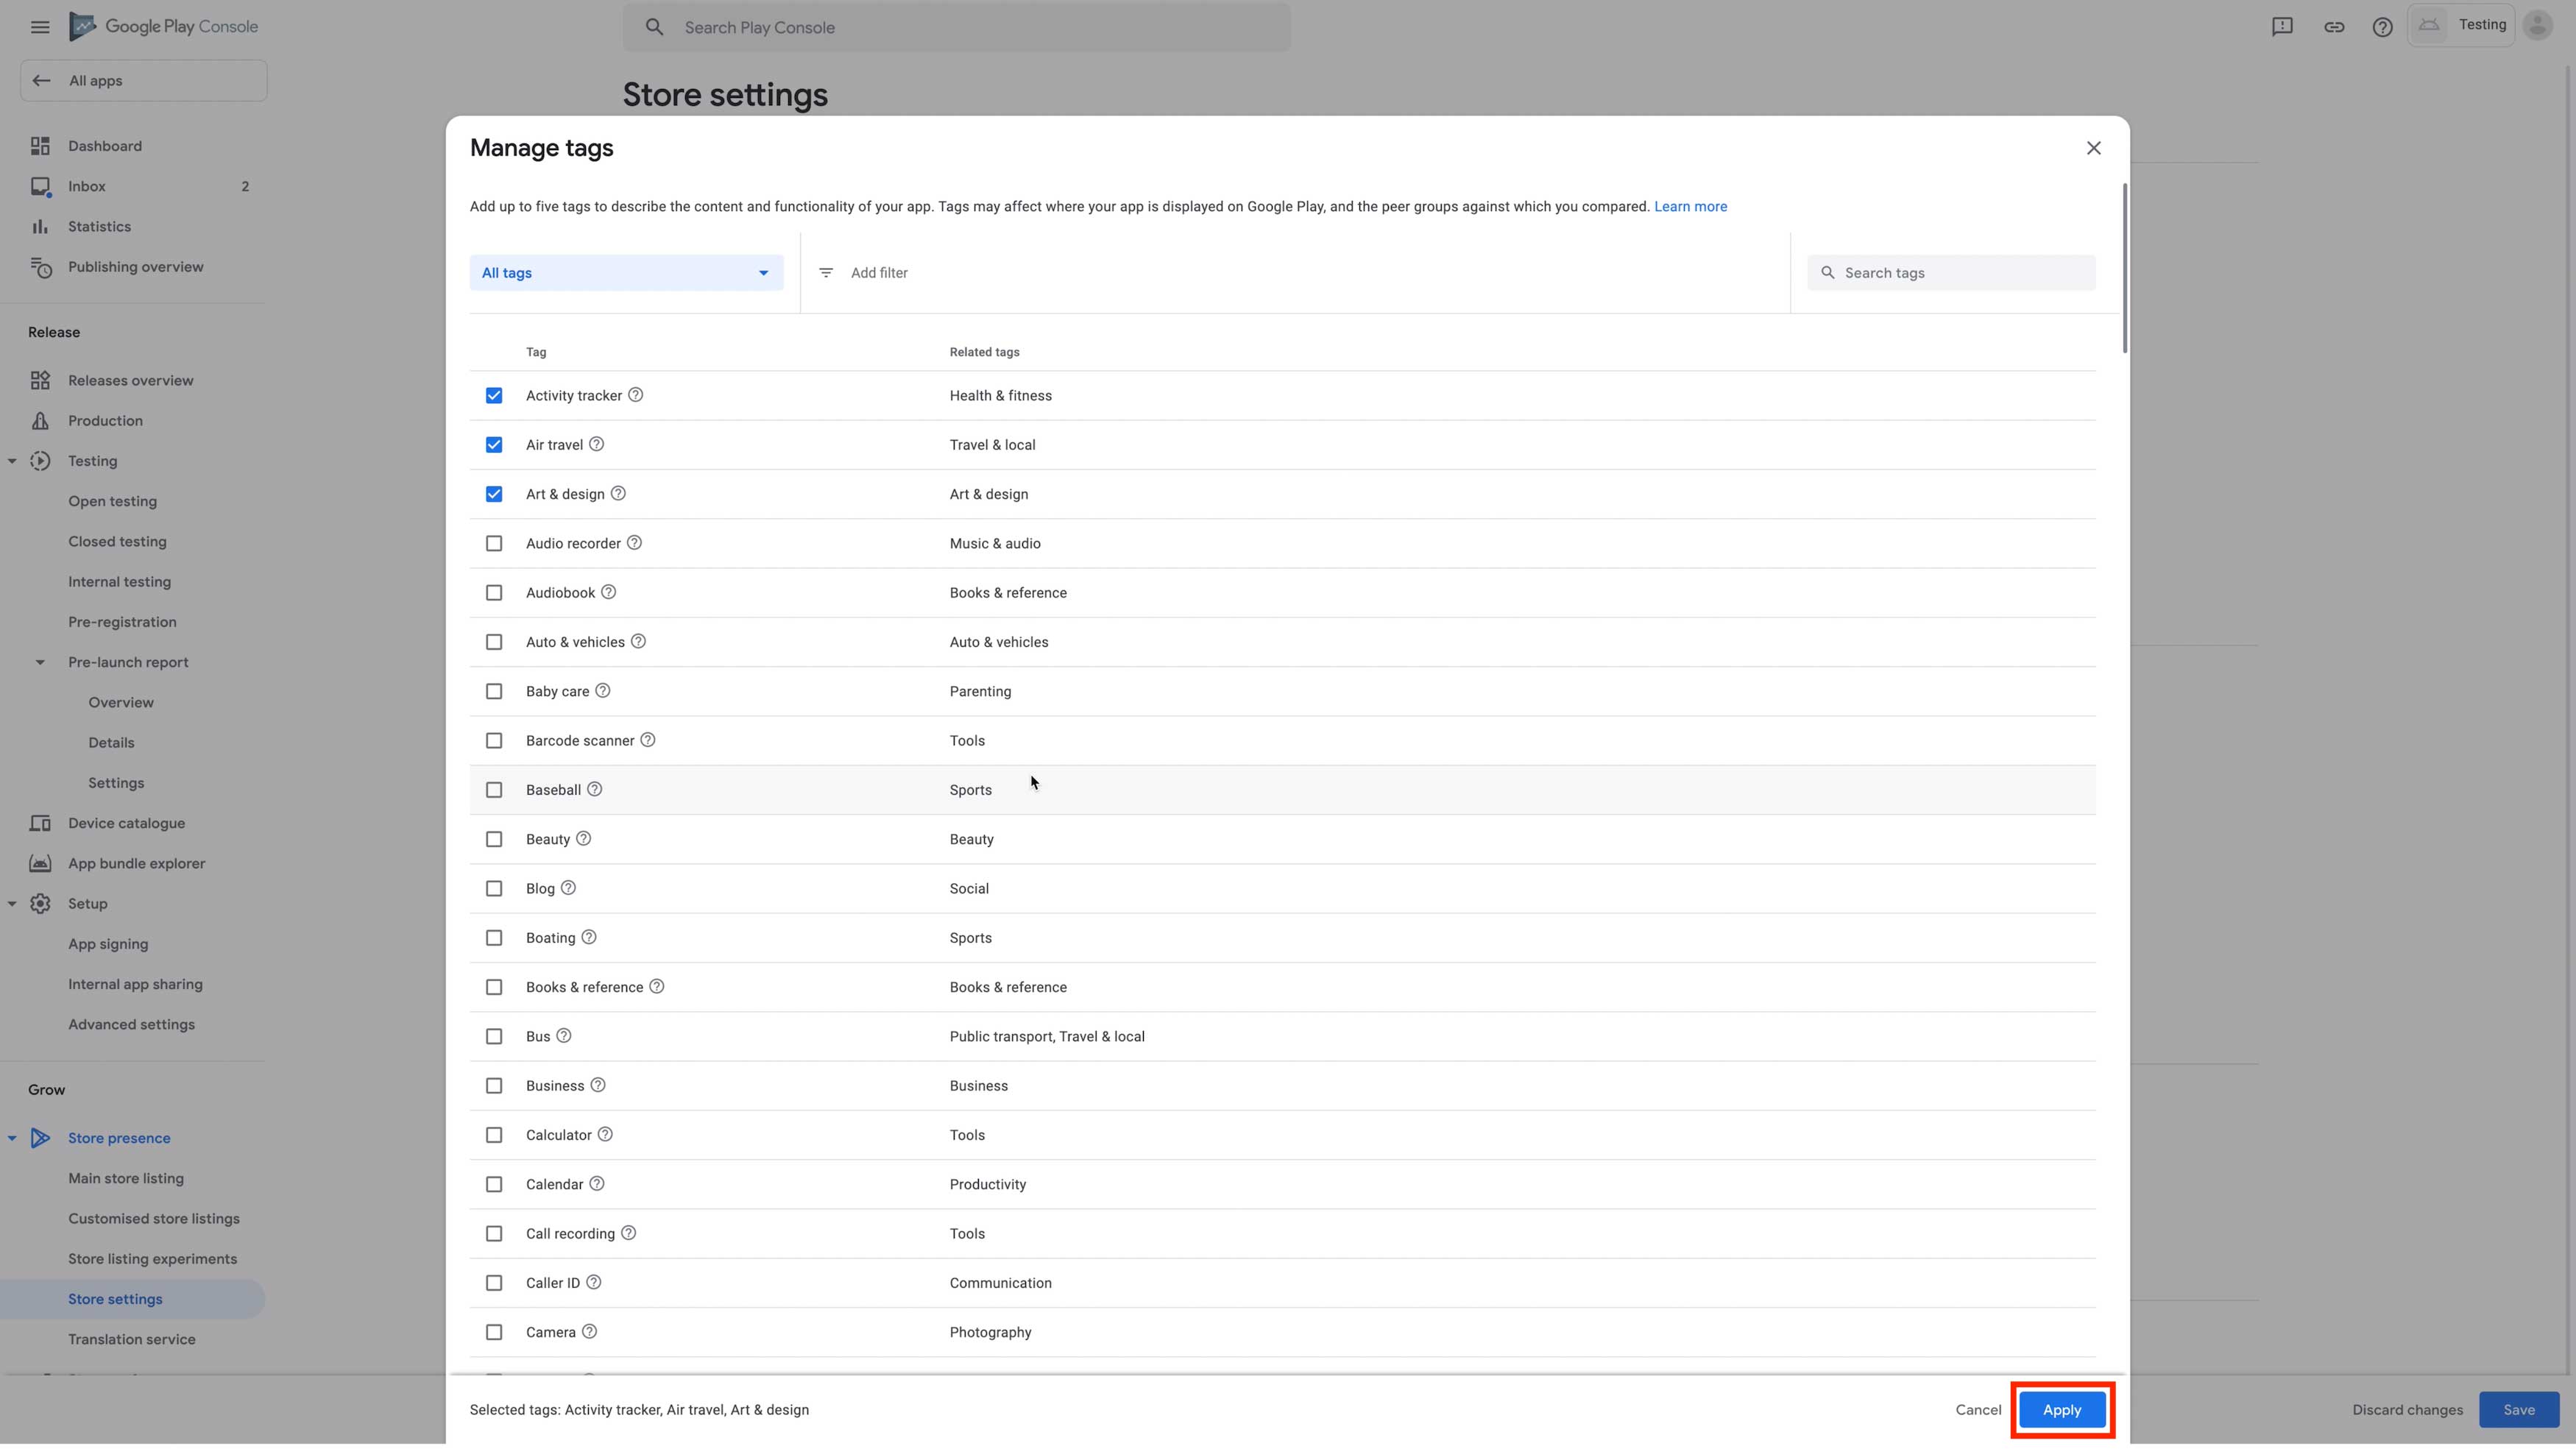This screenshot has height=1449, width=2576.
Task: Click help icon beside Barcode scanner tag
Action: [647, 740]
